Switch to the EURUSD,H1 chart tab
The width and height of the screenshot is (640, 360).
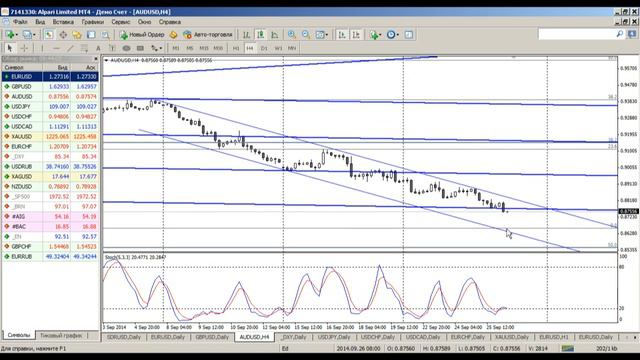[x=553, y=337]
